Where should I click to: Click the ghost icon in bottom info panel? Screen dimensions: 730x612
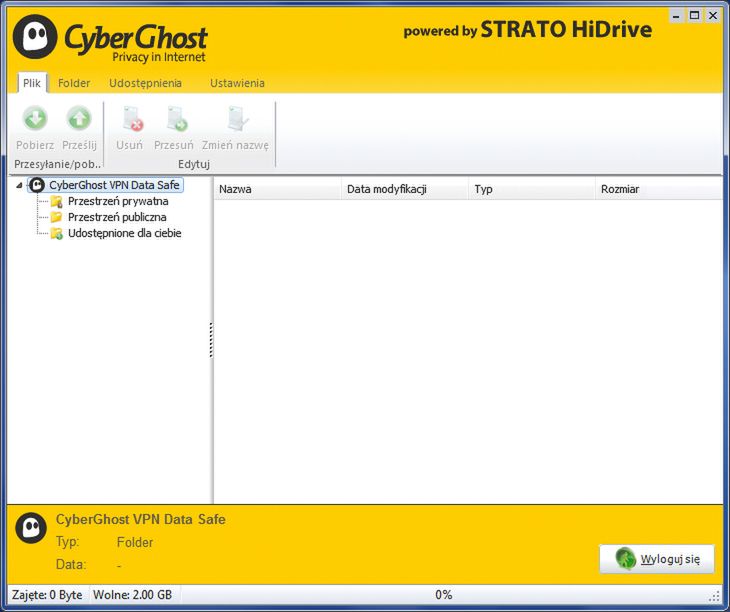click(31, 528)
